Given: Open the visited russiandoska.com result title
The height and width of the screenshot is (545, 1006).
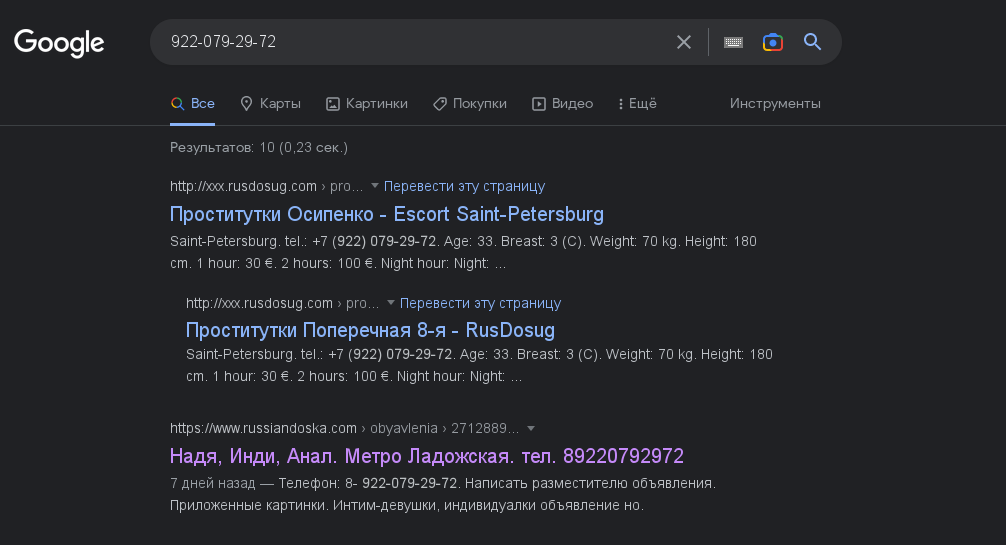Looking at the screenshot, I should (x=426, y=456).
